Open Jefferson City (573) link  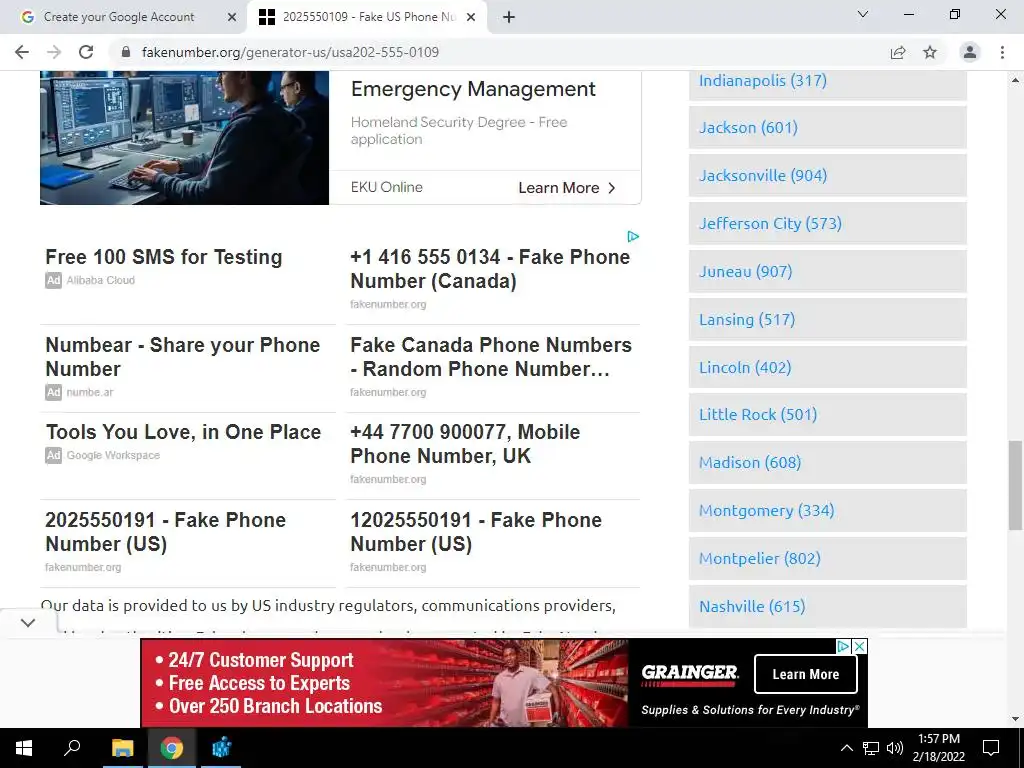[x=771, y=223]
